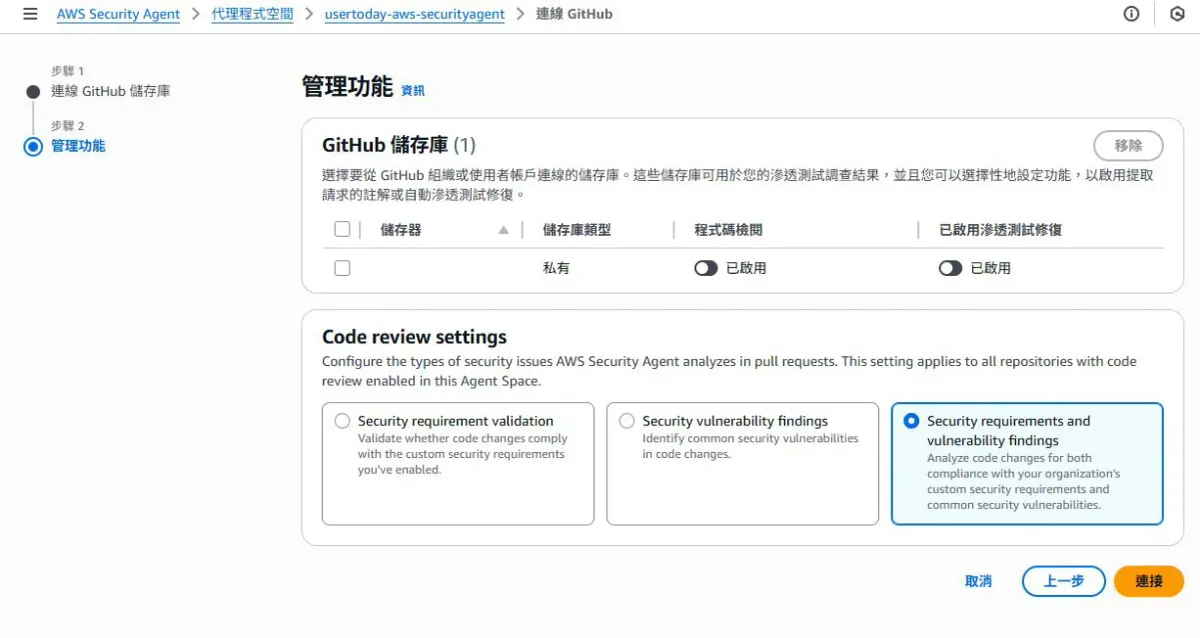This screenshot has width=1200, height=638.
Task: Go back with 上一步 button
Action: [1063, 581]
